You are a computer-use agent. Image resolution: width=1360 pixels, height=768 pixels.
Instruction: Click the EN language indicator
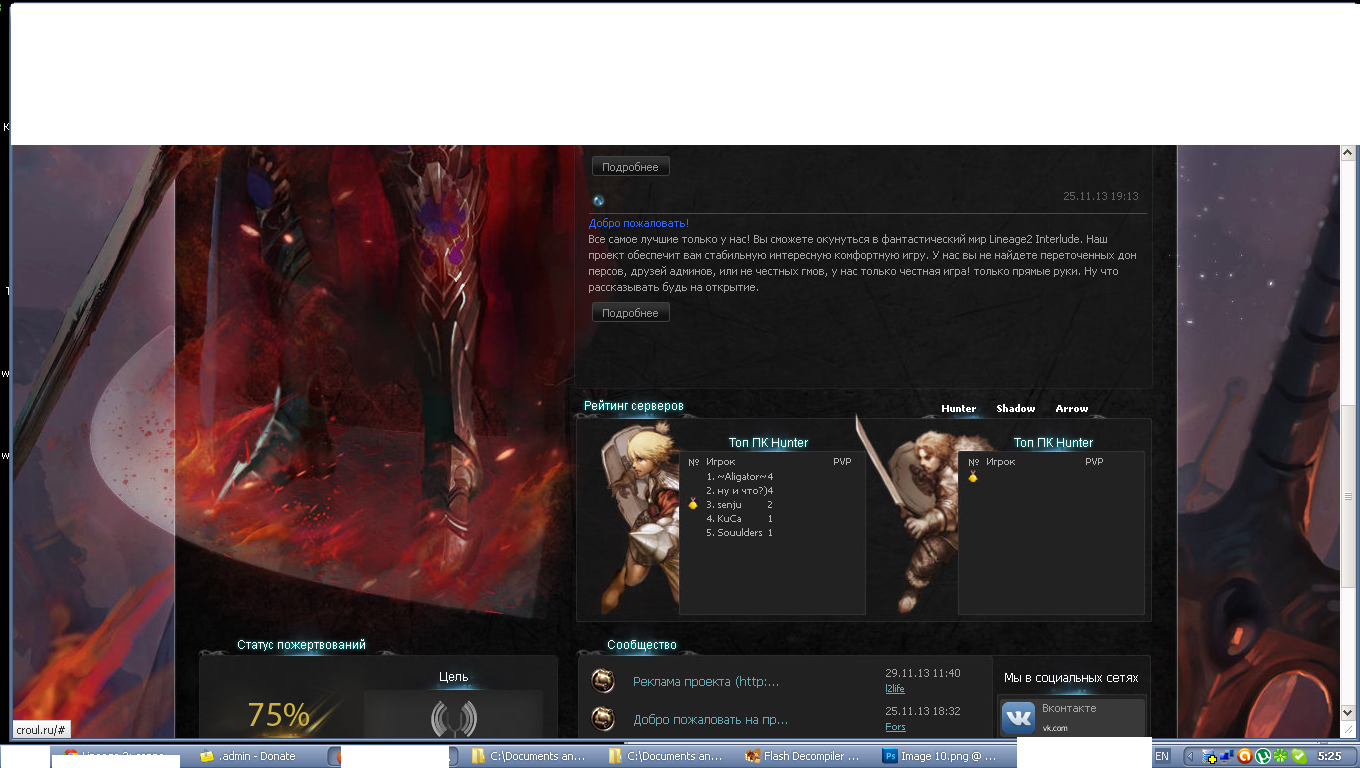(1162, 757)
